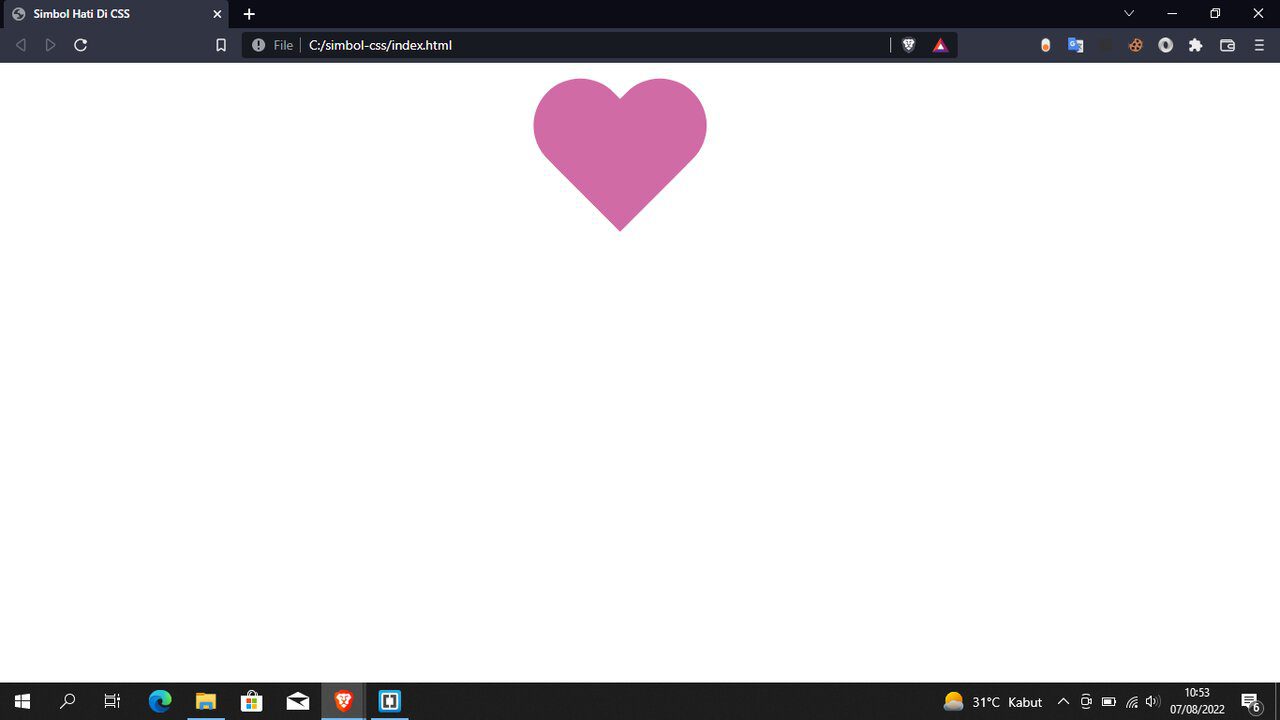
Task: Close the 'Simbol Hati Di CSS' tab
Action: pos(217,14)
